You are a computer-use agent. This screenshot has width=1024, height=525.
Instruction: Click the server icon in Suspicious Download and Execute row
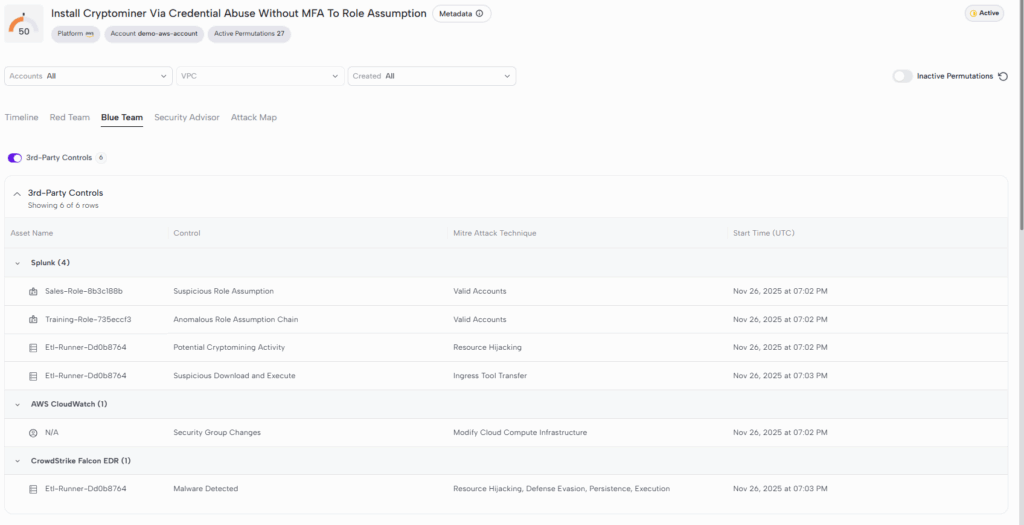[x=33, y=375]
